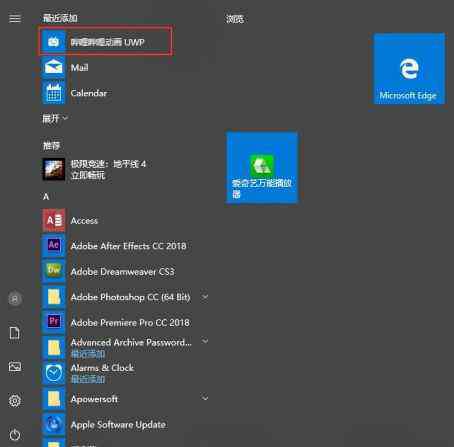Click the Calendar app label

point(89,93)
